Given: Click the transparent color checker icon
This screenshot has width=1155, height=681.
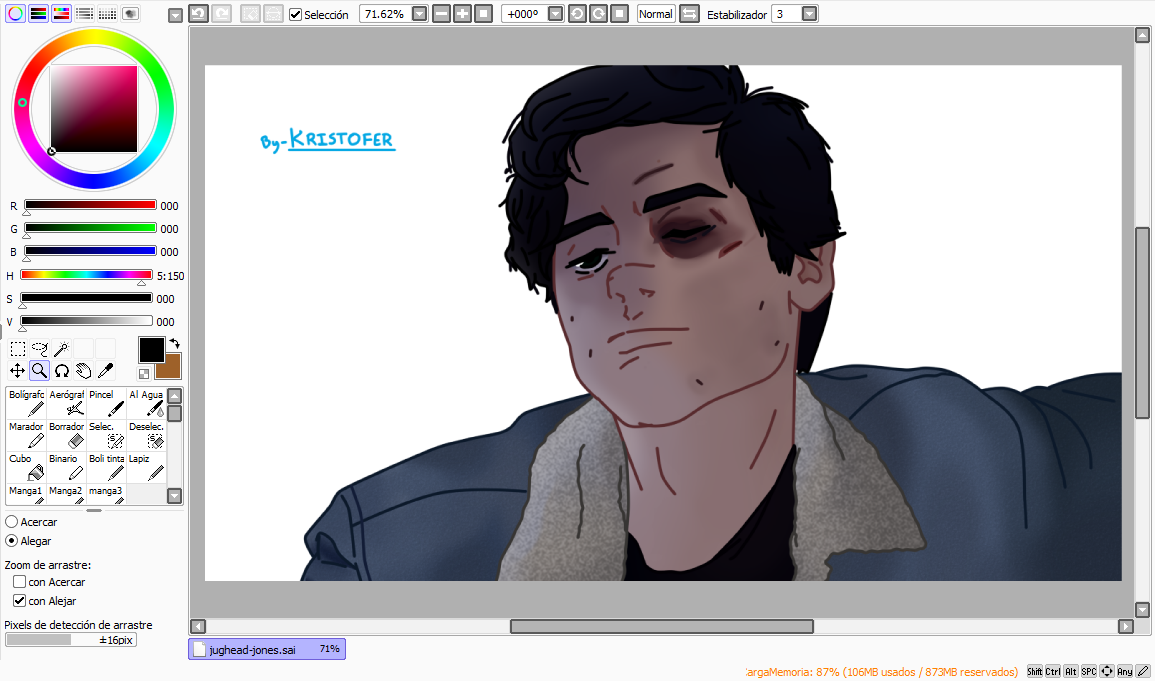Looking at the screenshot, I should [144, 374].
